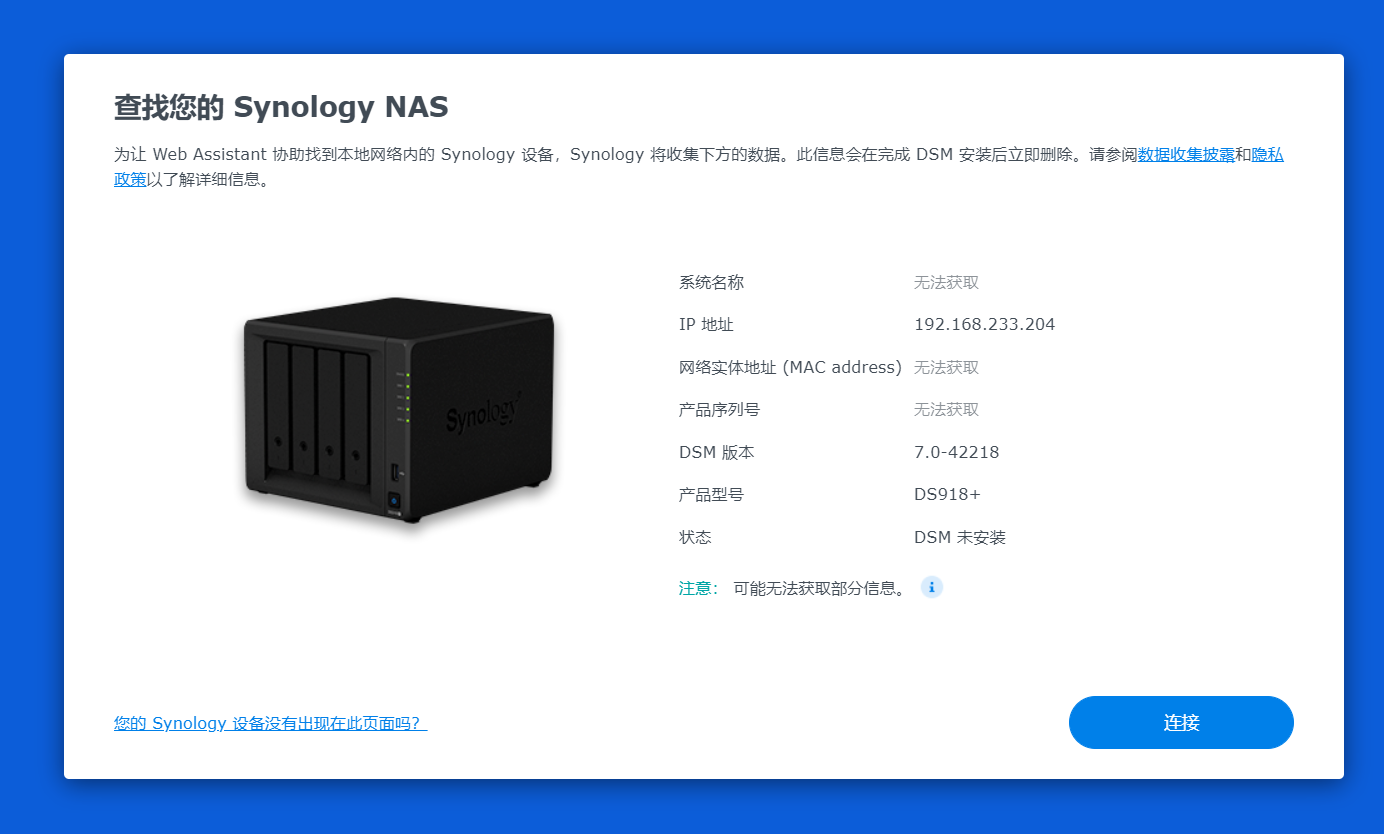
Task: Click the power button on NAS image
Action: point(394,500)
